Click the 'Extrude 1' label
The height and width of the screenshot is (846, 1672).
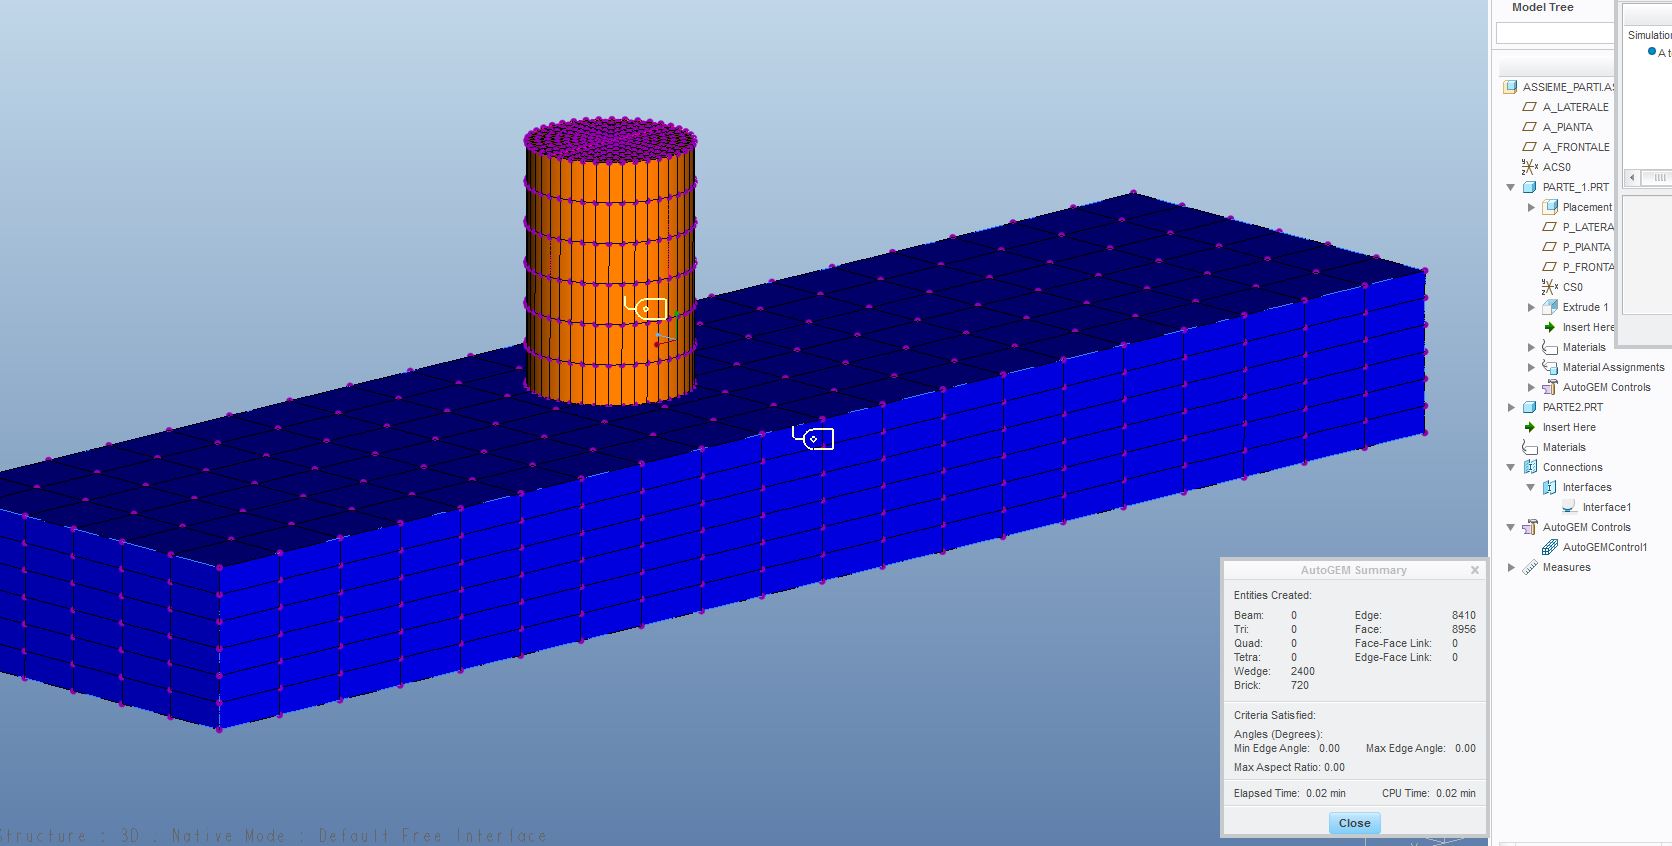coord(1585,307)
